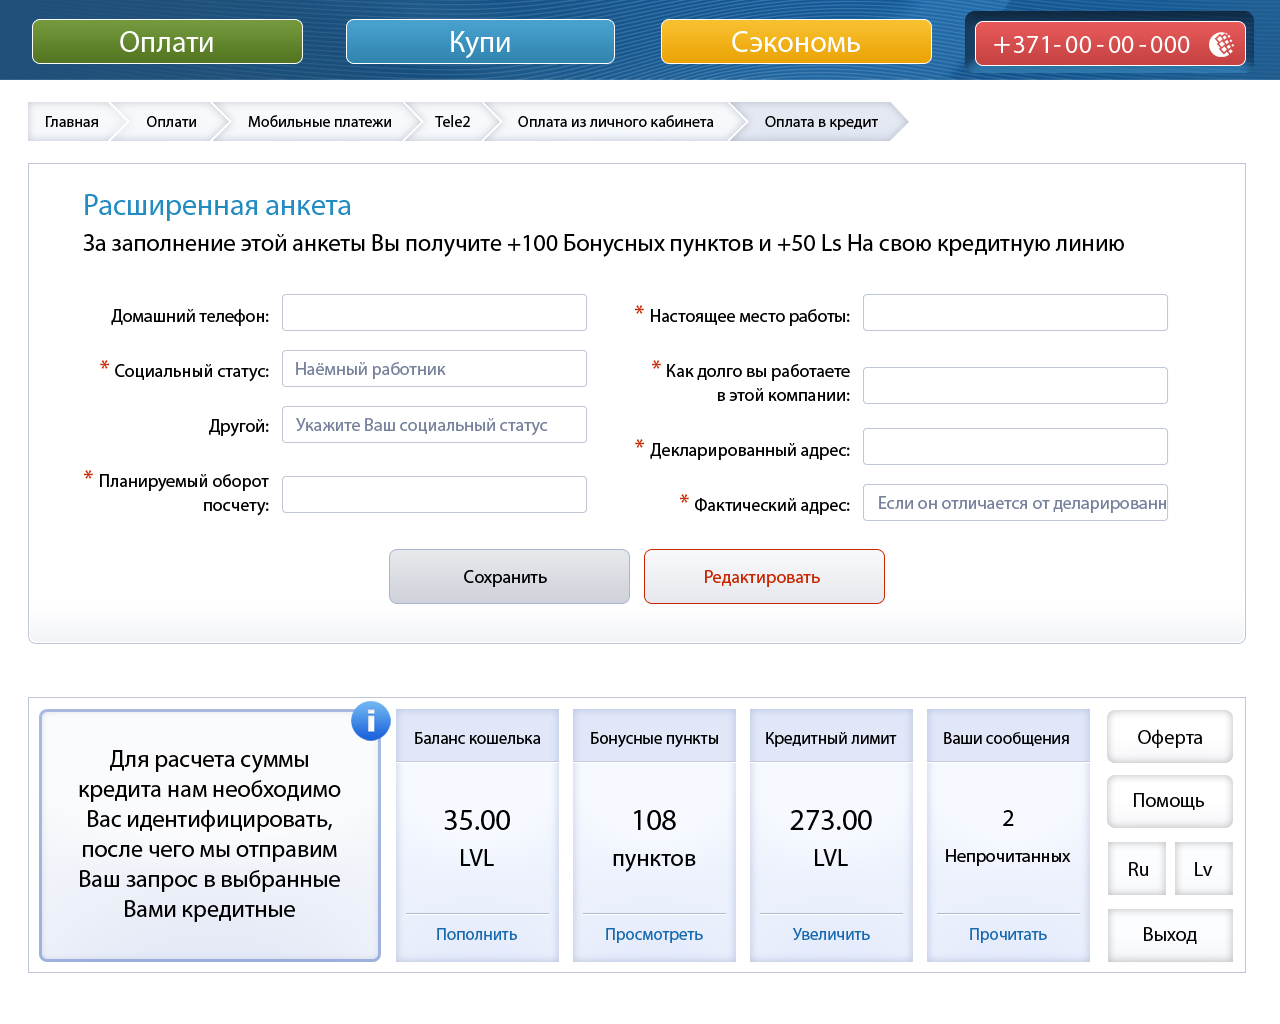Switch language to Ru
This screenshot has width=1280, height=1024.
pos(1138,869)
